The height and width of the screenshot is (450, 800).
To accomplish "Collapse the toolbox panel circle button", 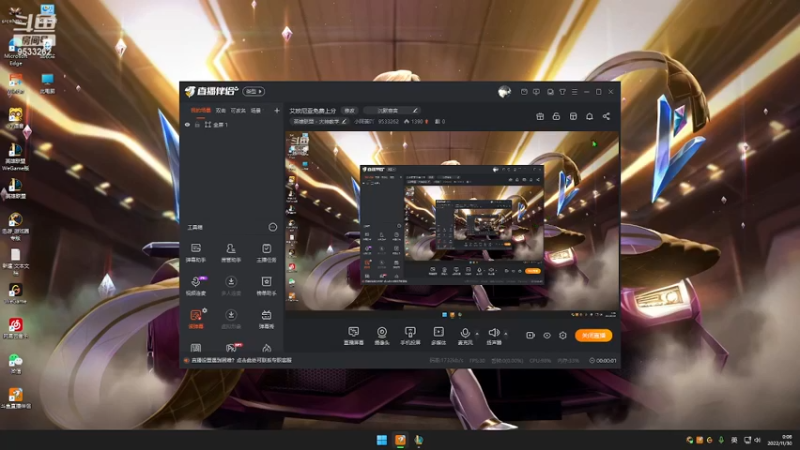I will [272, 227].
